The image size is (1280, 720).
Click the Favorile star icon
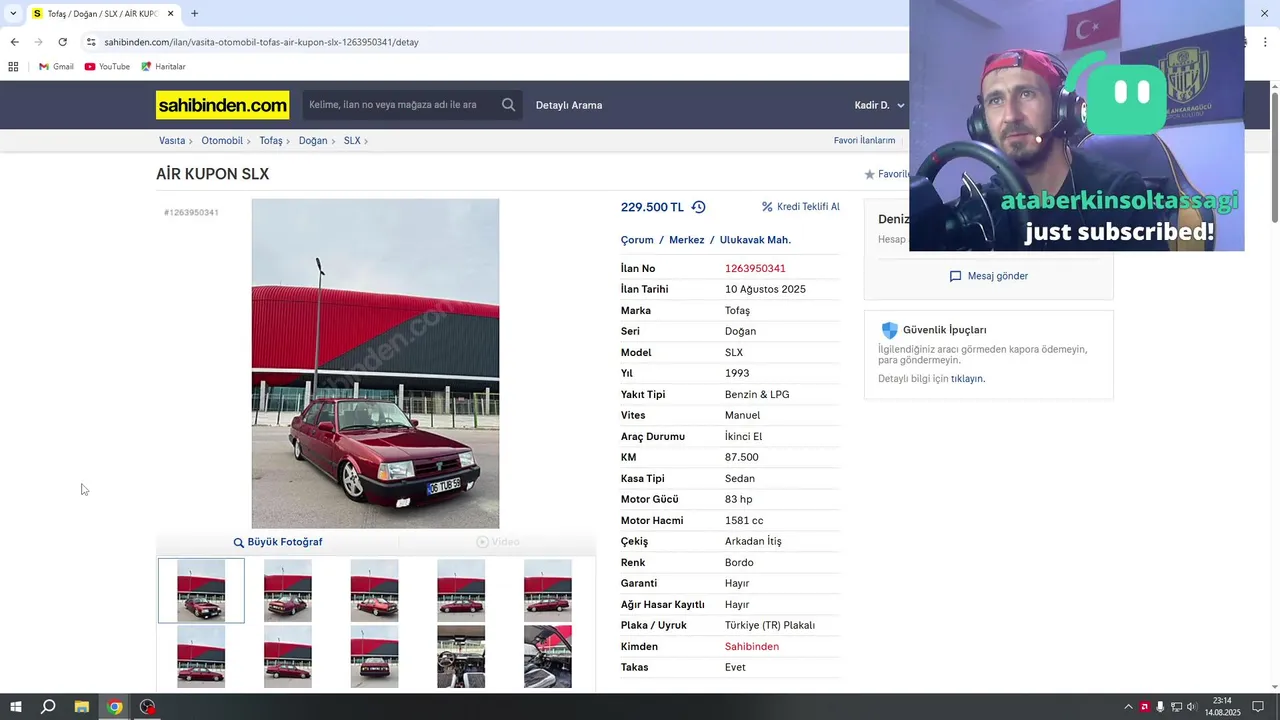[x=869, y=174]
